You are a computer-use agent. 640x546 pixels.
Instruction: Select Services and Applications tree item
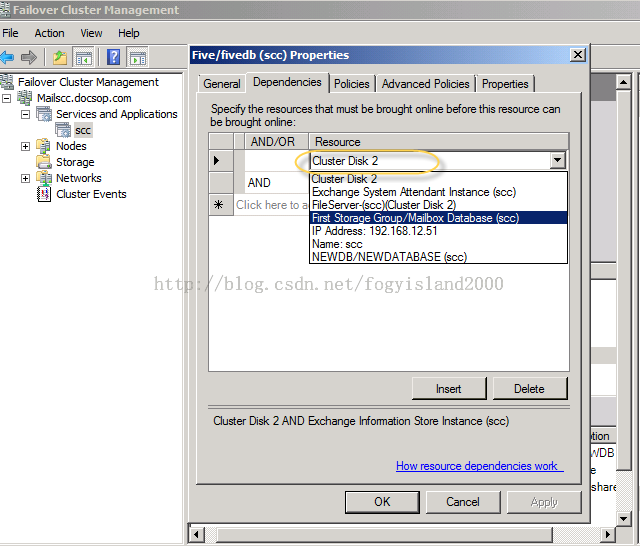pos(117,114)
